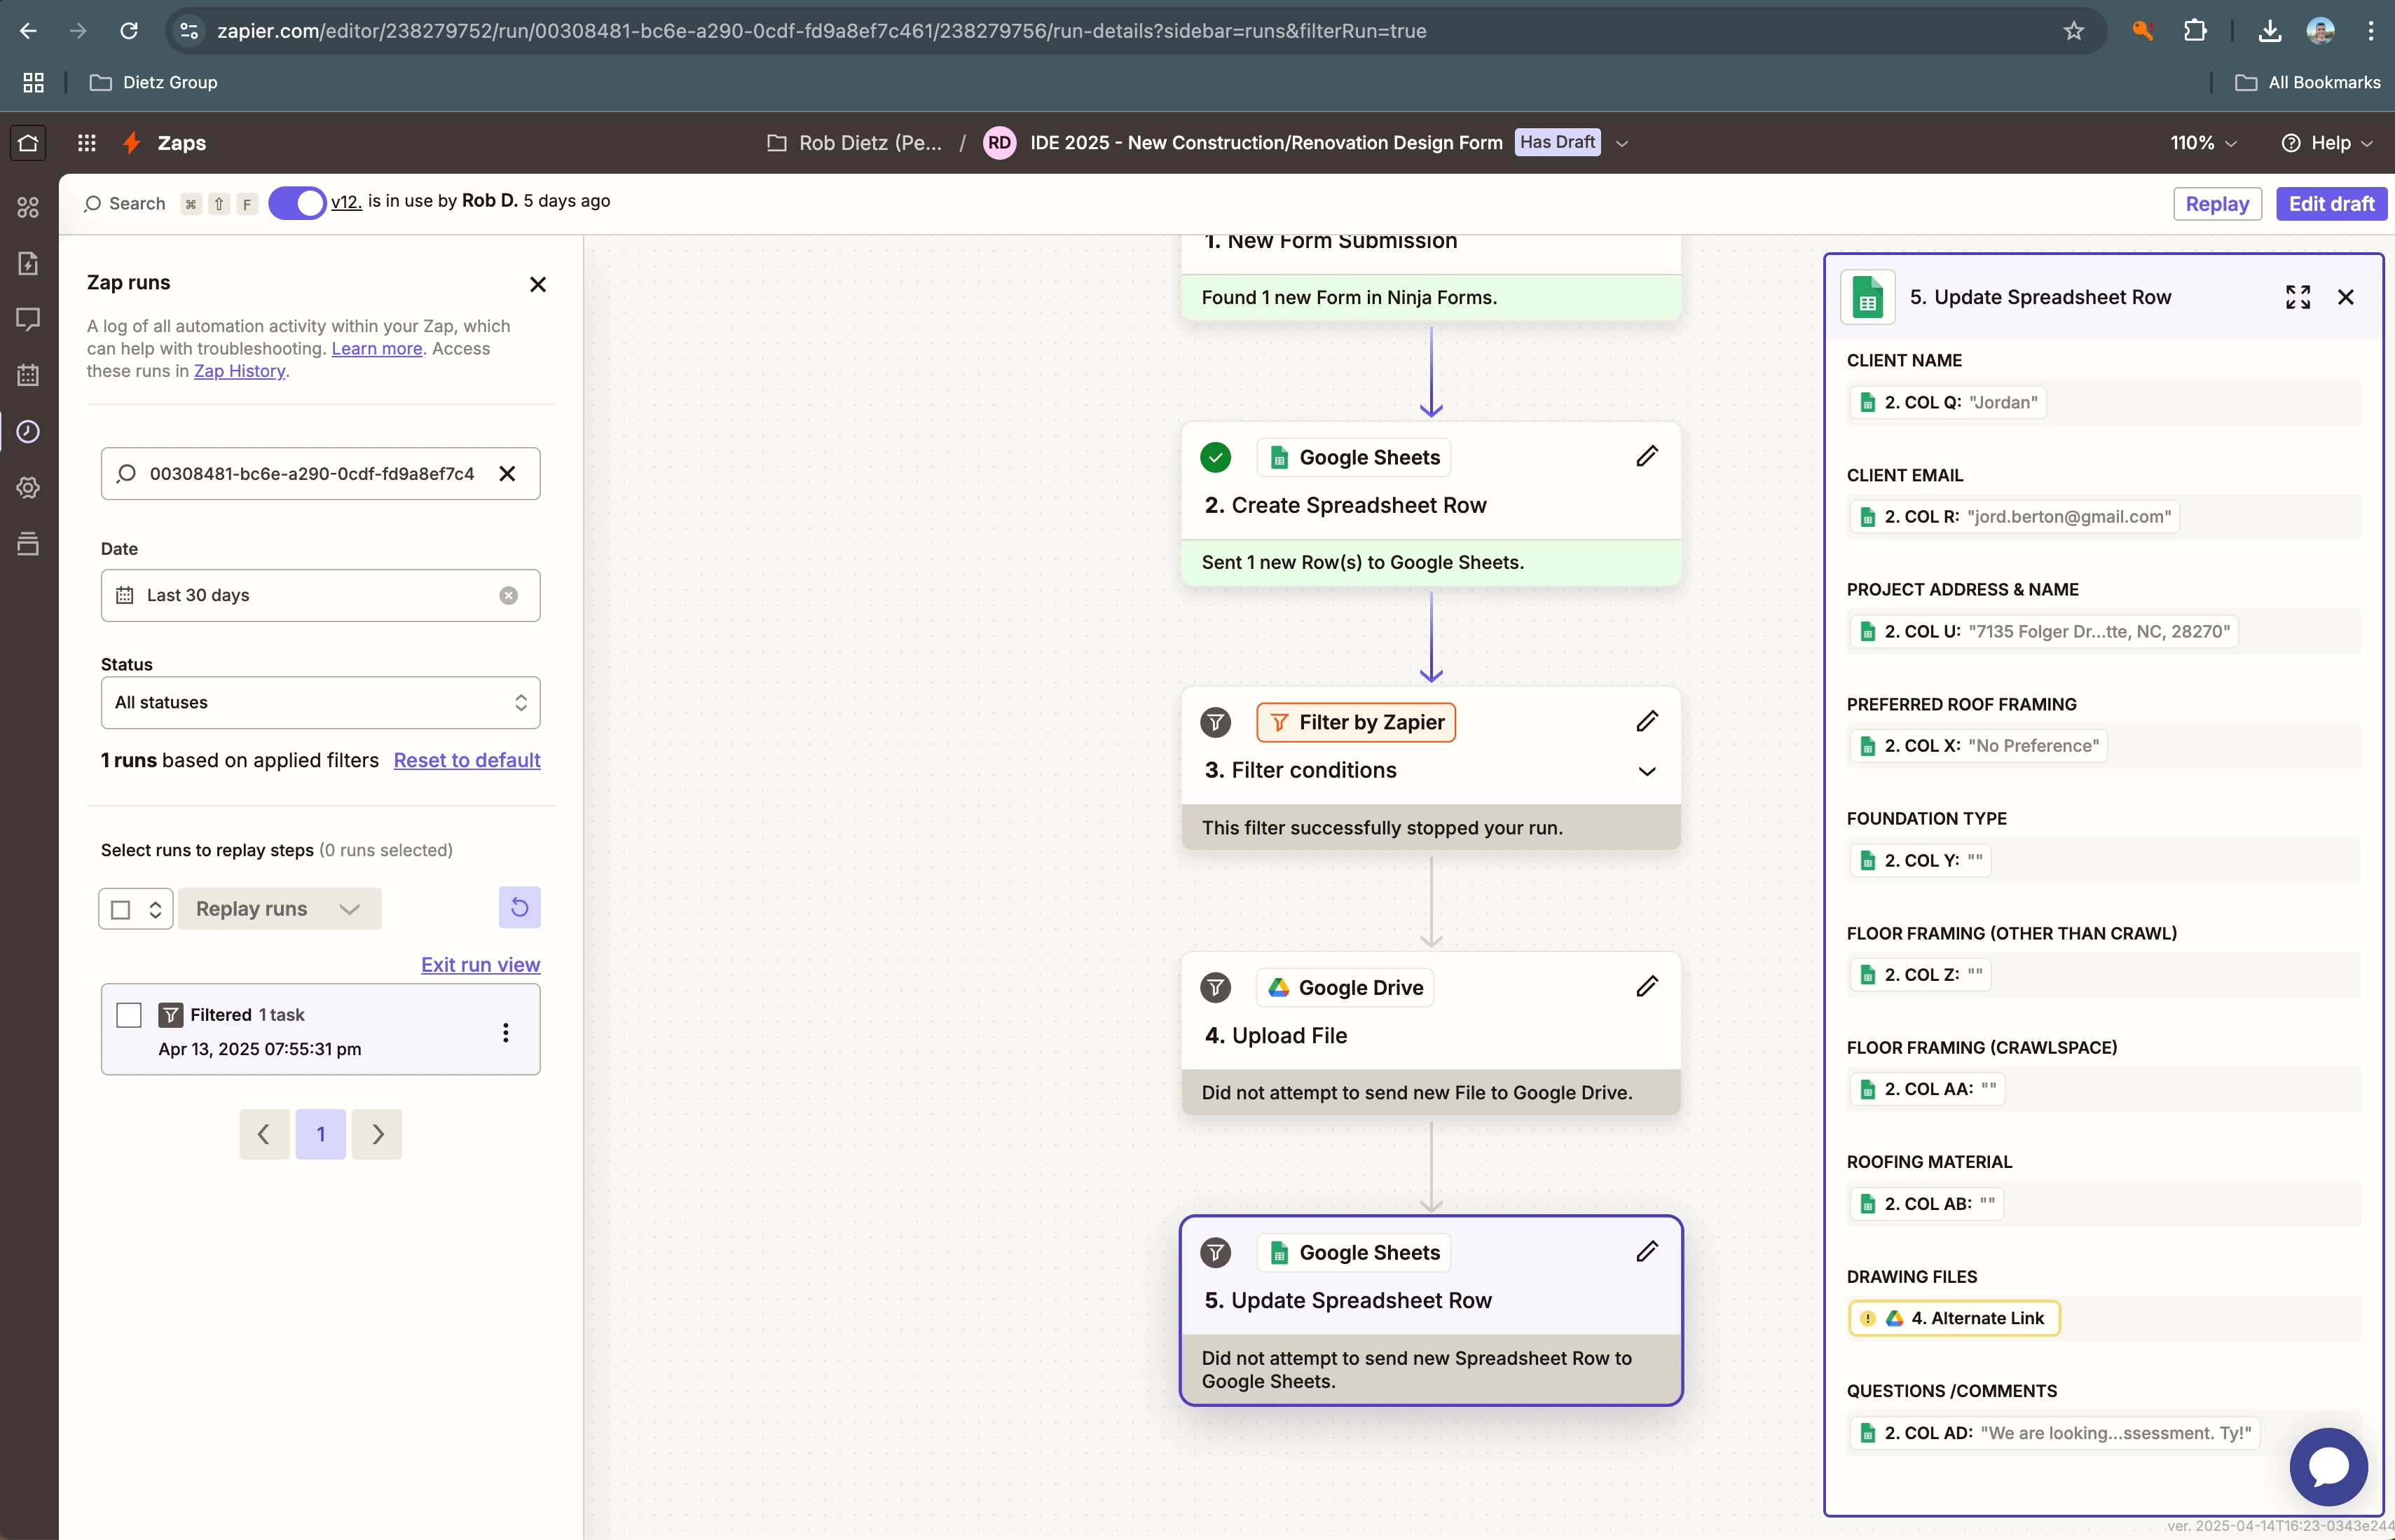Open the browser profile avatar
2395x1540 pixels.
click(x=2321, y=31)
